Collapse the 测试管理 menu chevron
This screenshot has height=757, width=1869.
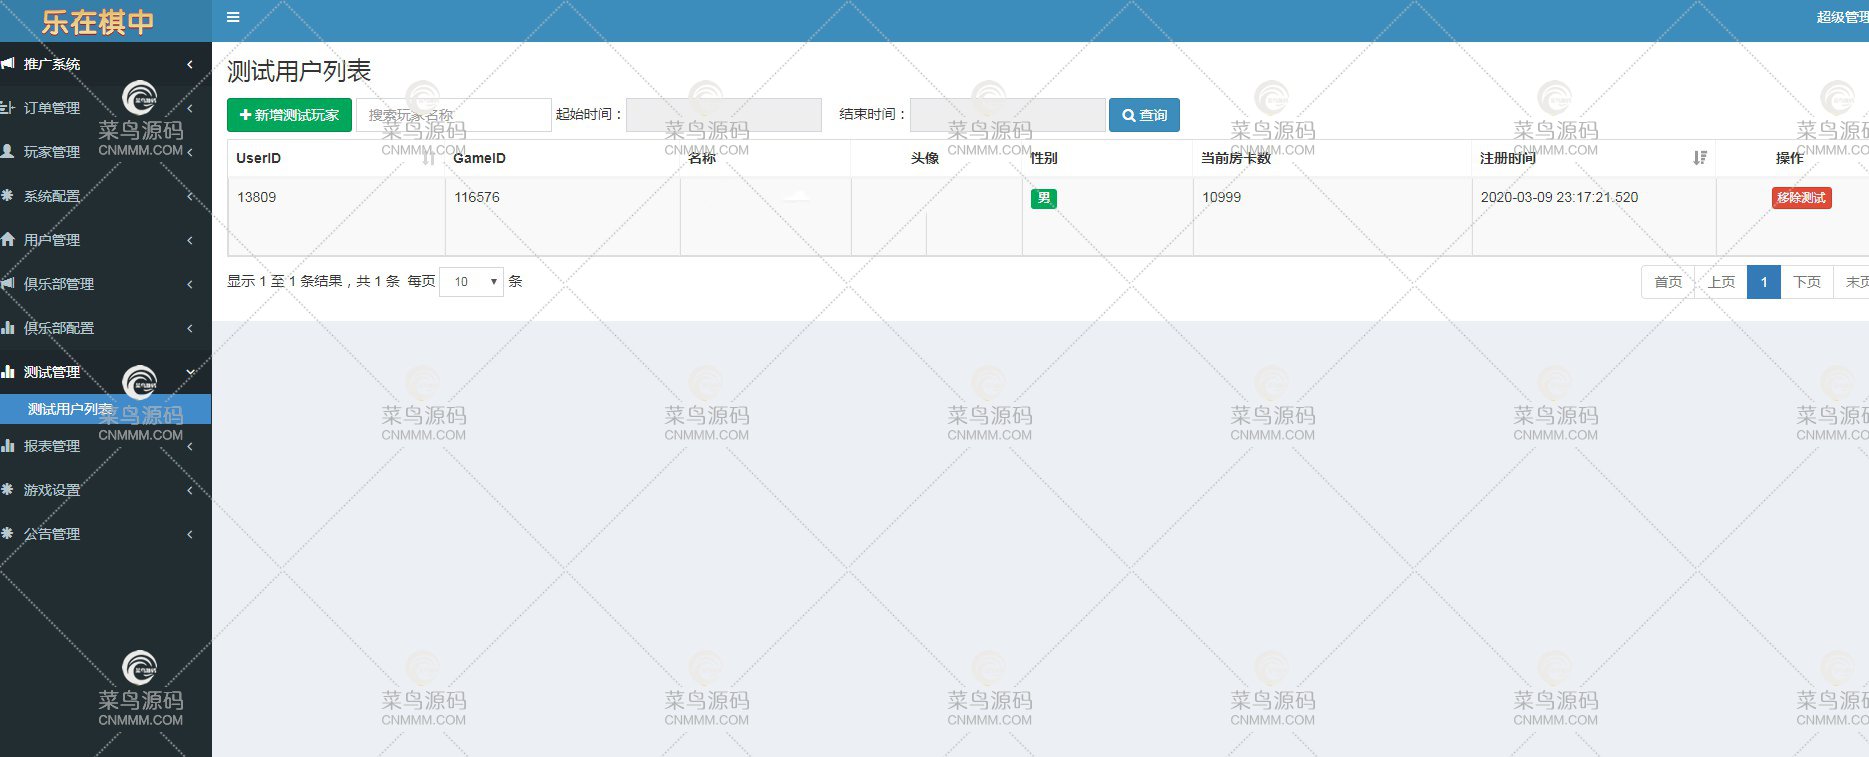click(x=190, y=372)
